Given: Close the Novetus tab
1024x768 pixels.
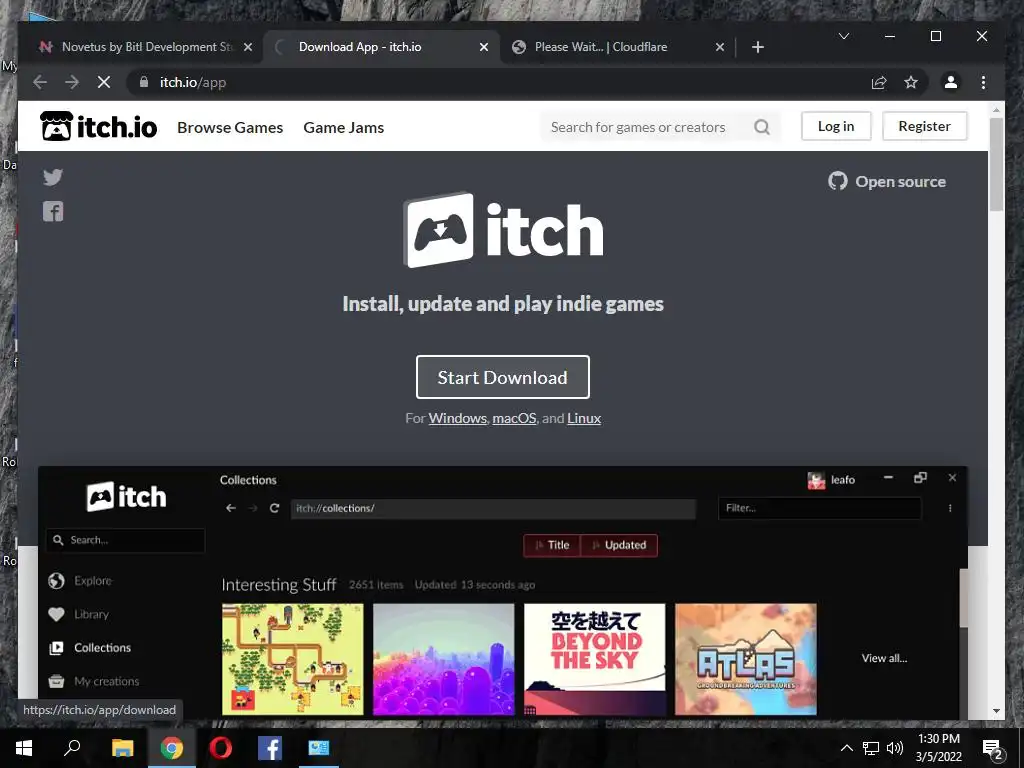Looking at the screenshot, I should pyautogui.click(x=248, y=47).
